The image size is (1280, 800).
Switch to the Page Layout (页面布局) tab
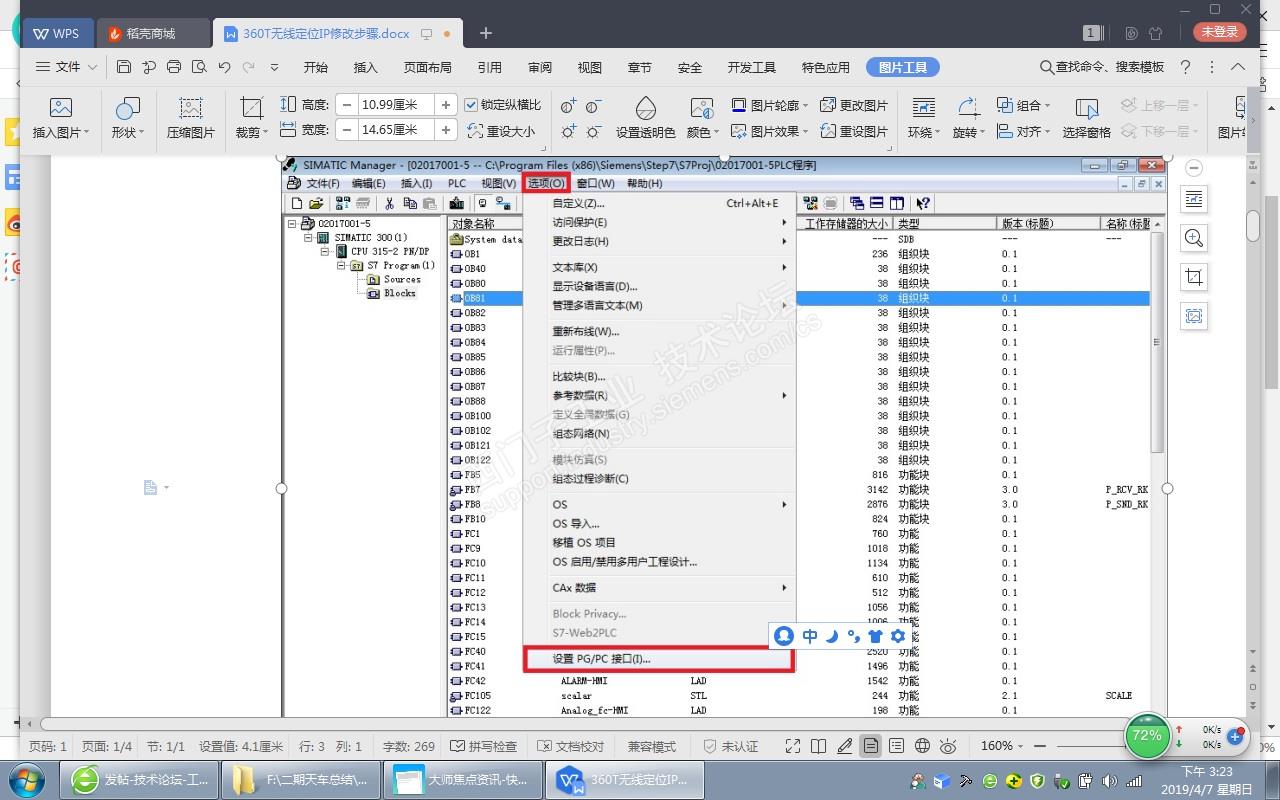pos(427,67)
